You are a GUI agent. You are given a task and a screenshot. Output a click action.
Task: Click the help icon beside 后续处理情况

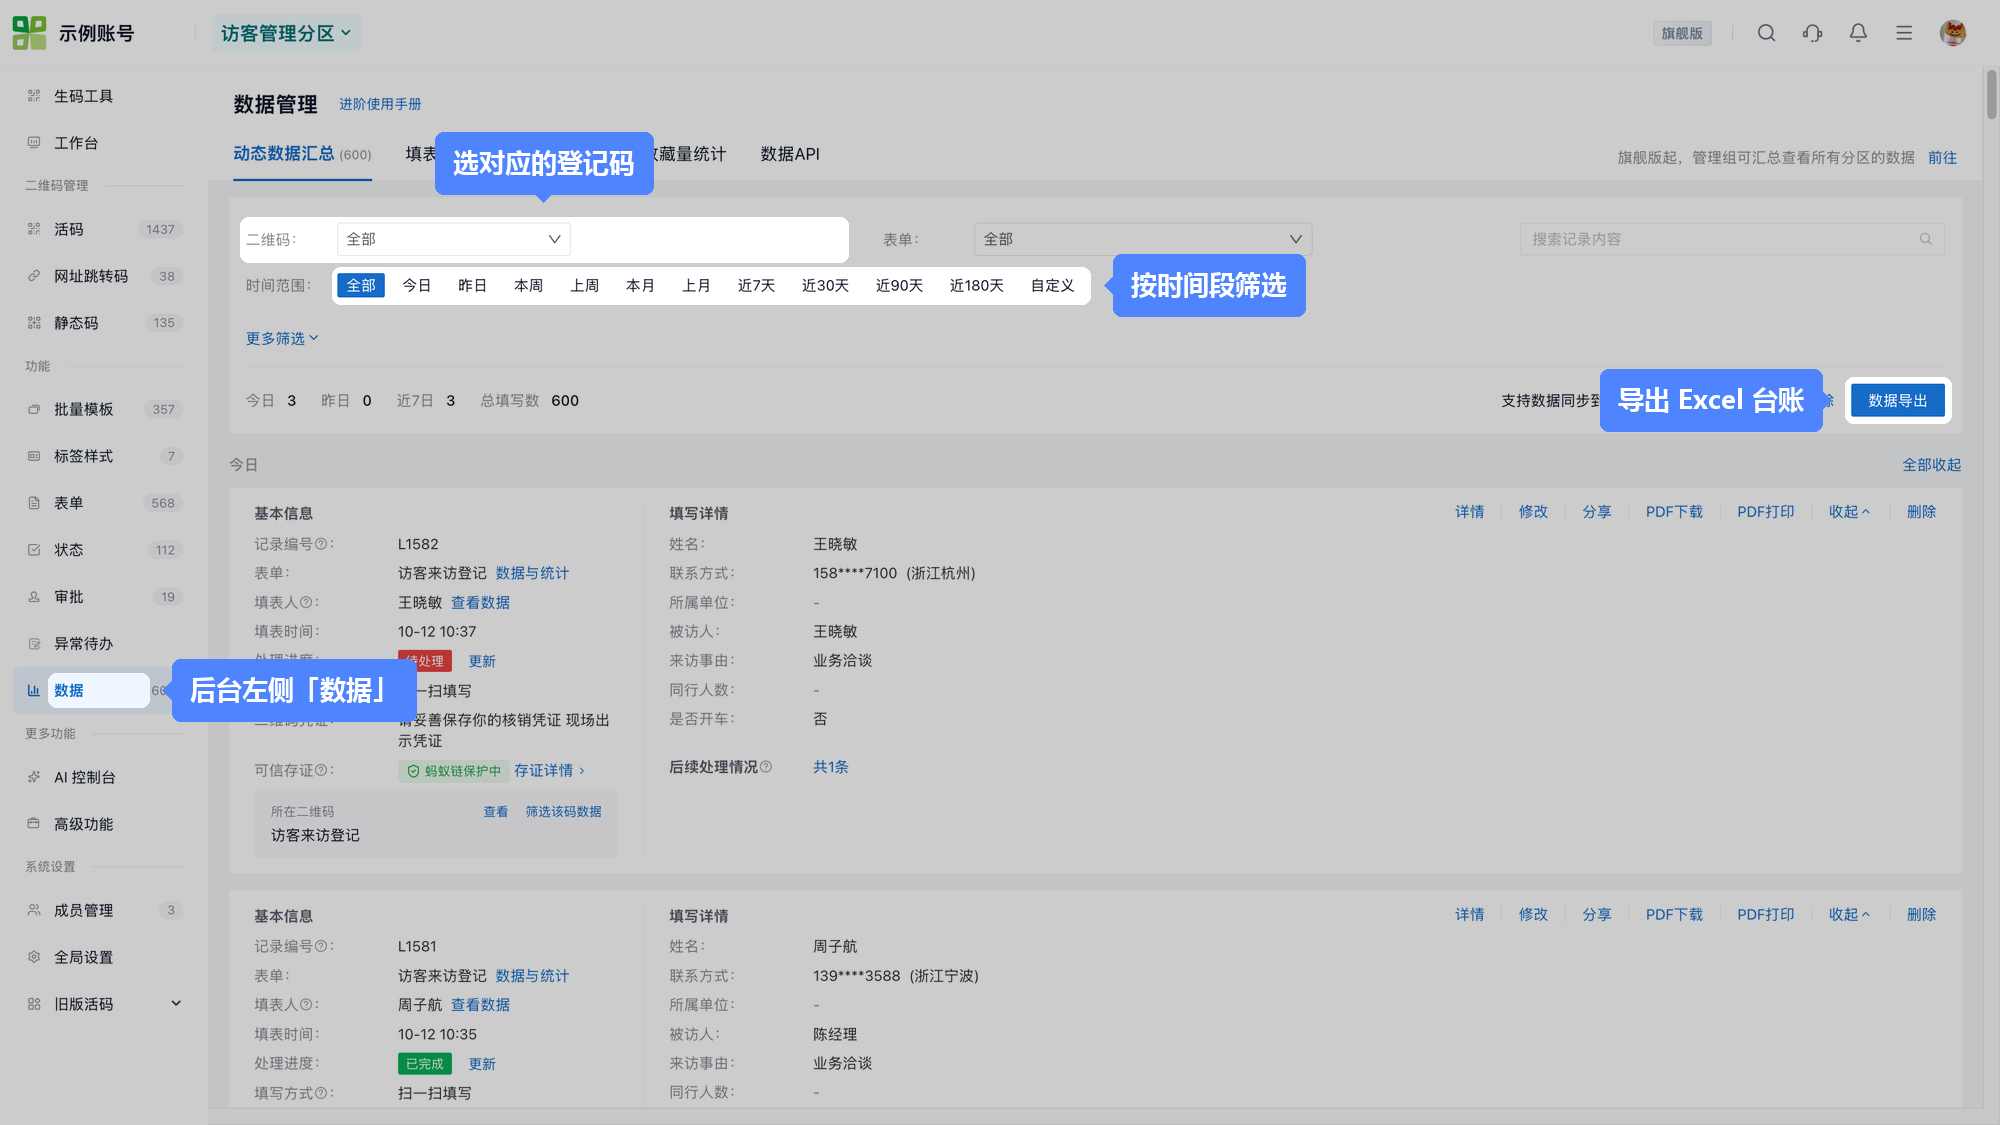tap(766, 767)
